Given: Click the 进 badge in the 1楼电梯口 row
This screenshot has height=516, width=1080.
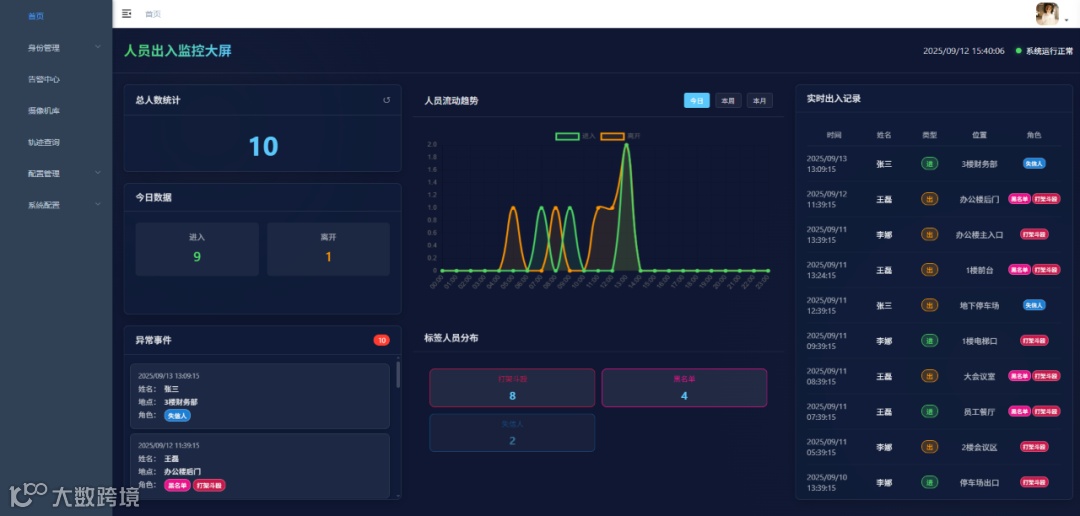Looking at the screenshot, I should pyautogui.click(x=929, y=340).
